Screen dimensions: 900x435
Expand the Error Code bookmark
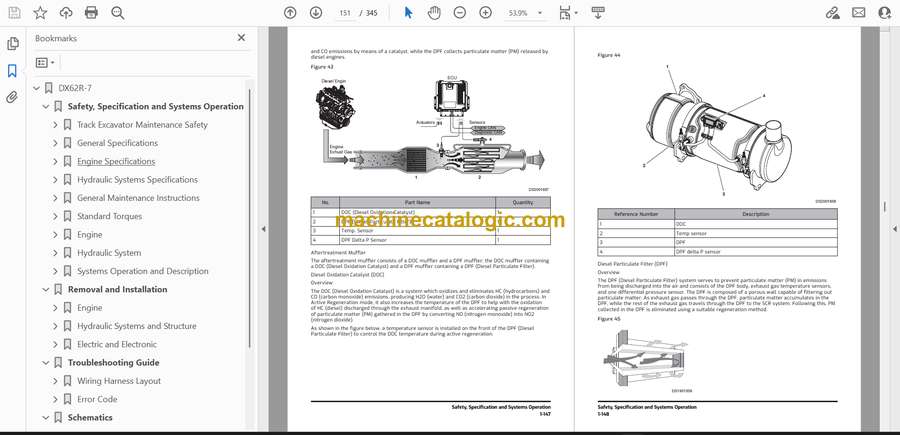point(55,399)
